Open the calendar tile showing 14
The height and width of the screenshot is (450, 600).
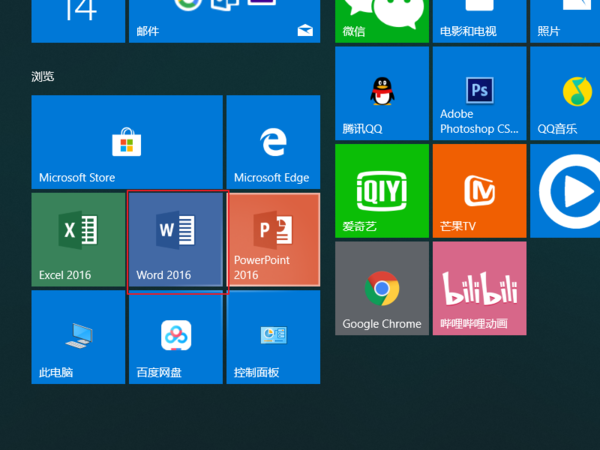[x=78, y=21]
